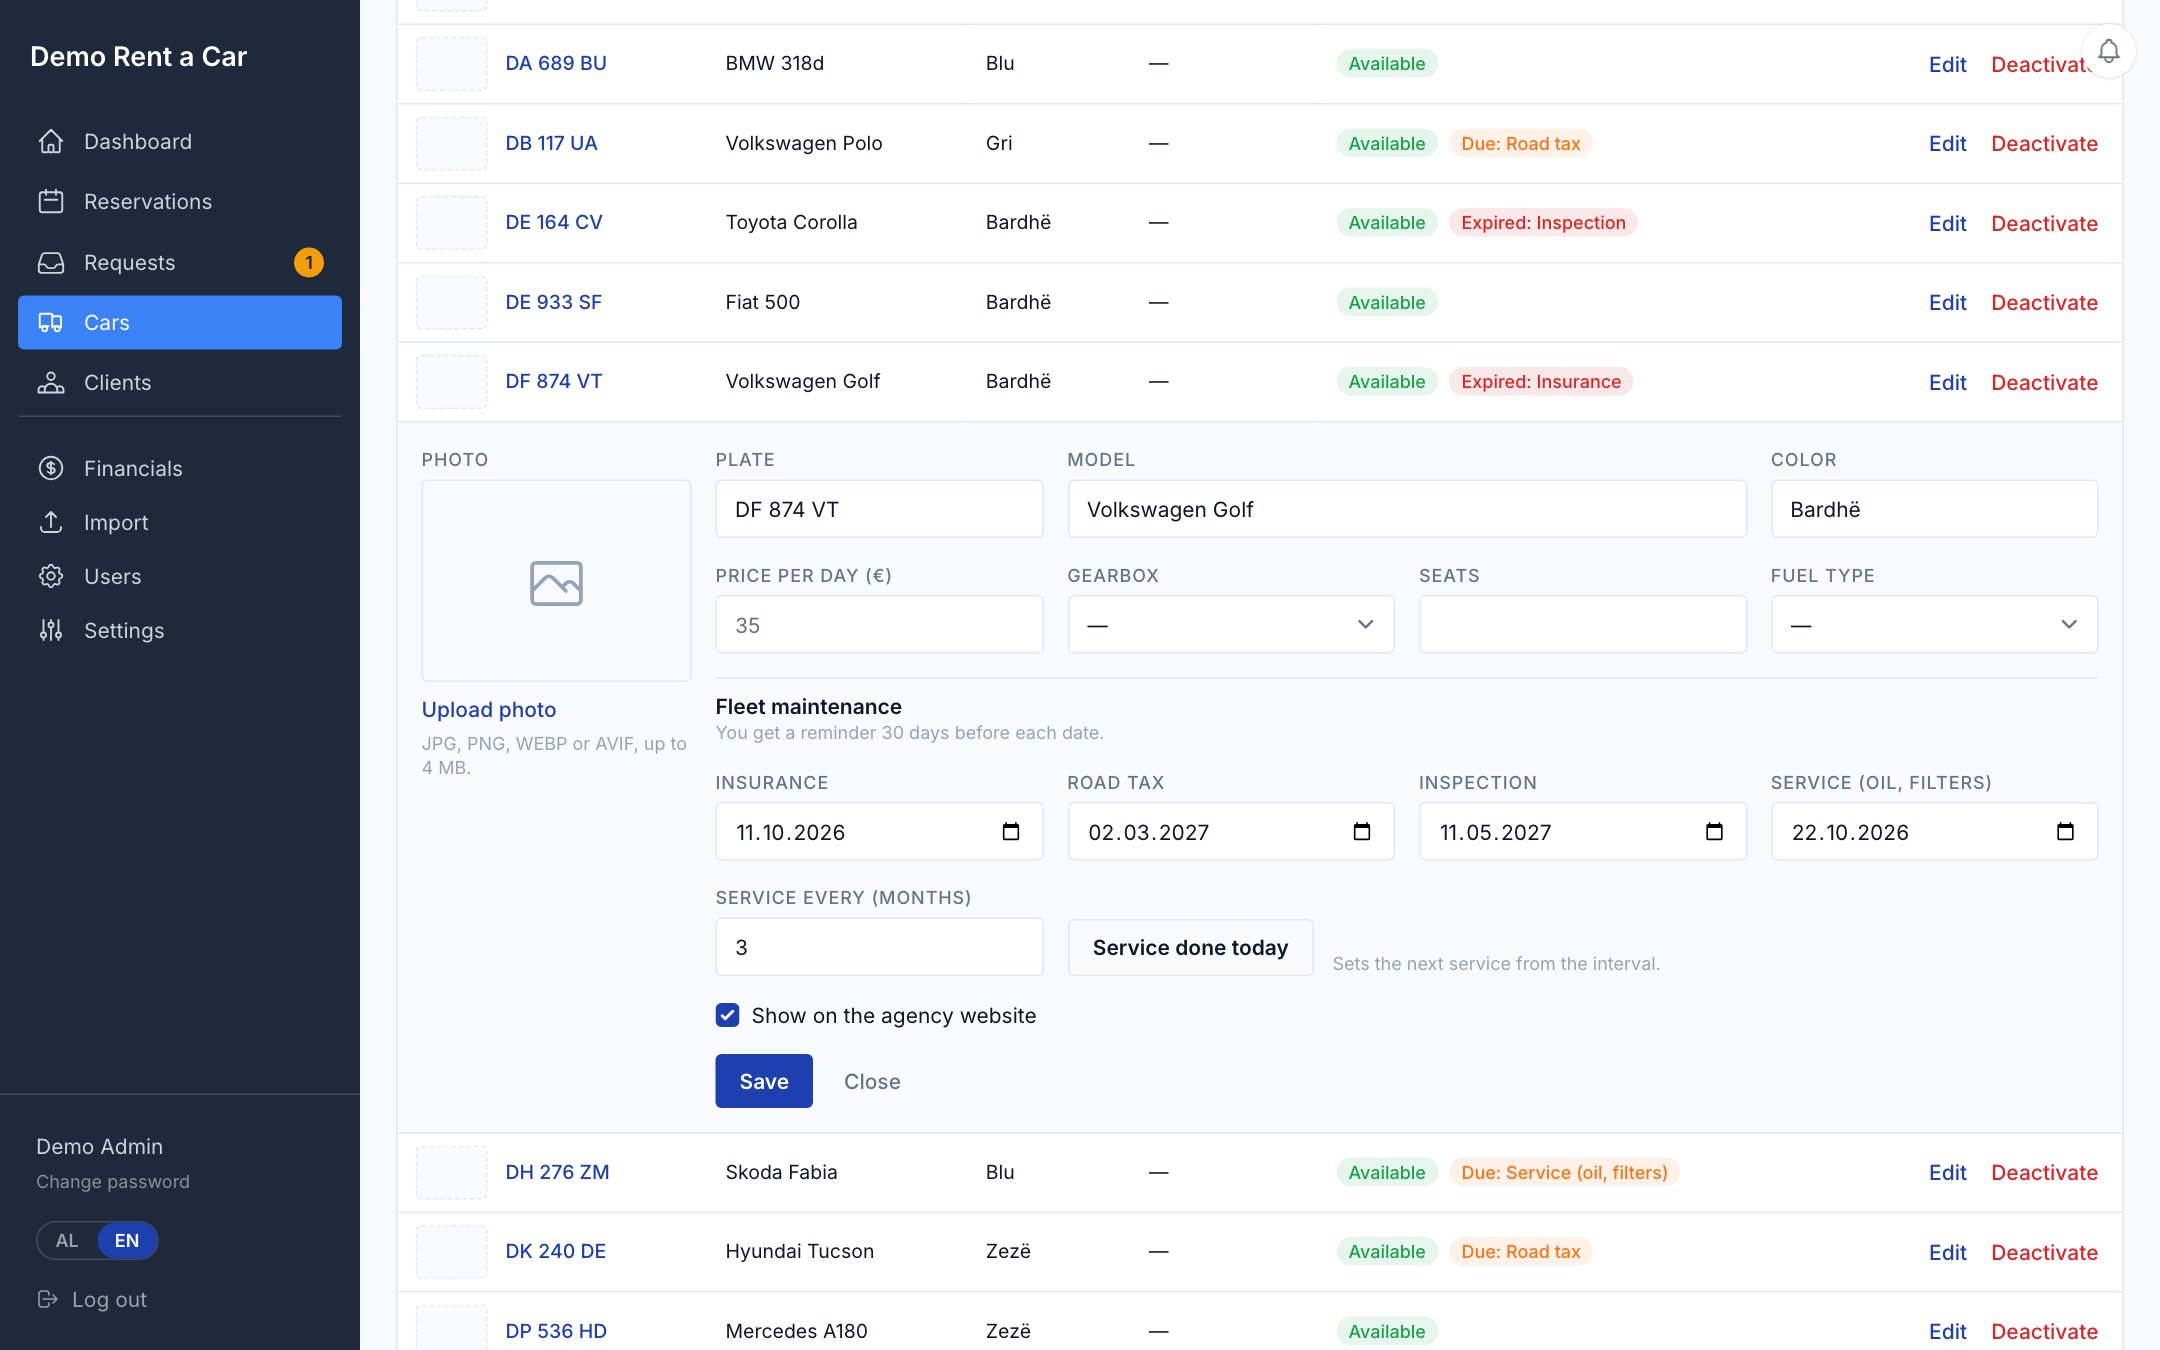2160x1350 pixels.
Task: Open the Financials section
Action: tap(180, 468)
